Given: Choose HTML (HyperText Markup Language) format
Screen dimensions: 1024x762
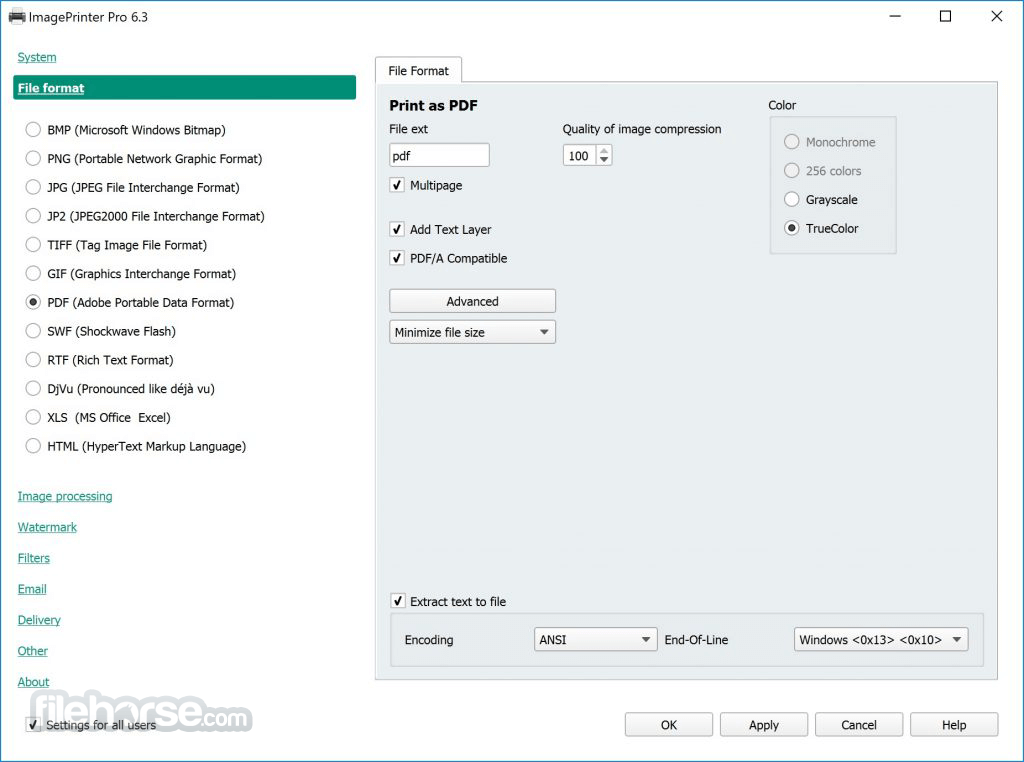Looking at the screenshot, I should (33, 446).
